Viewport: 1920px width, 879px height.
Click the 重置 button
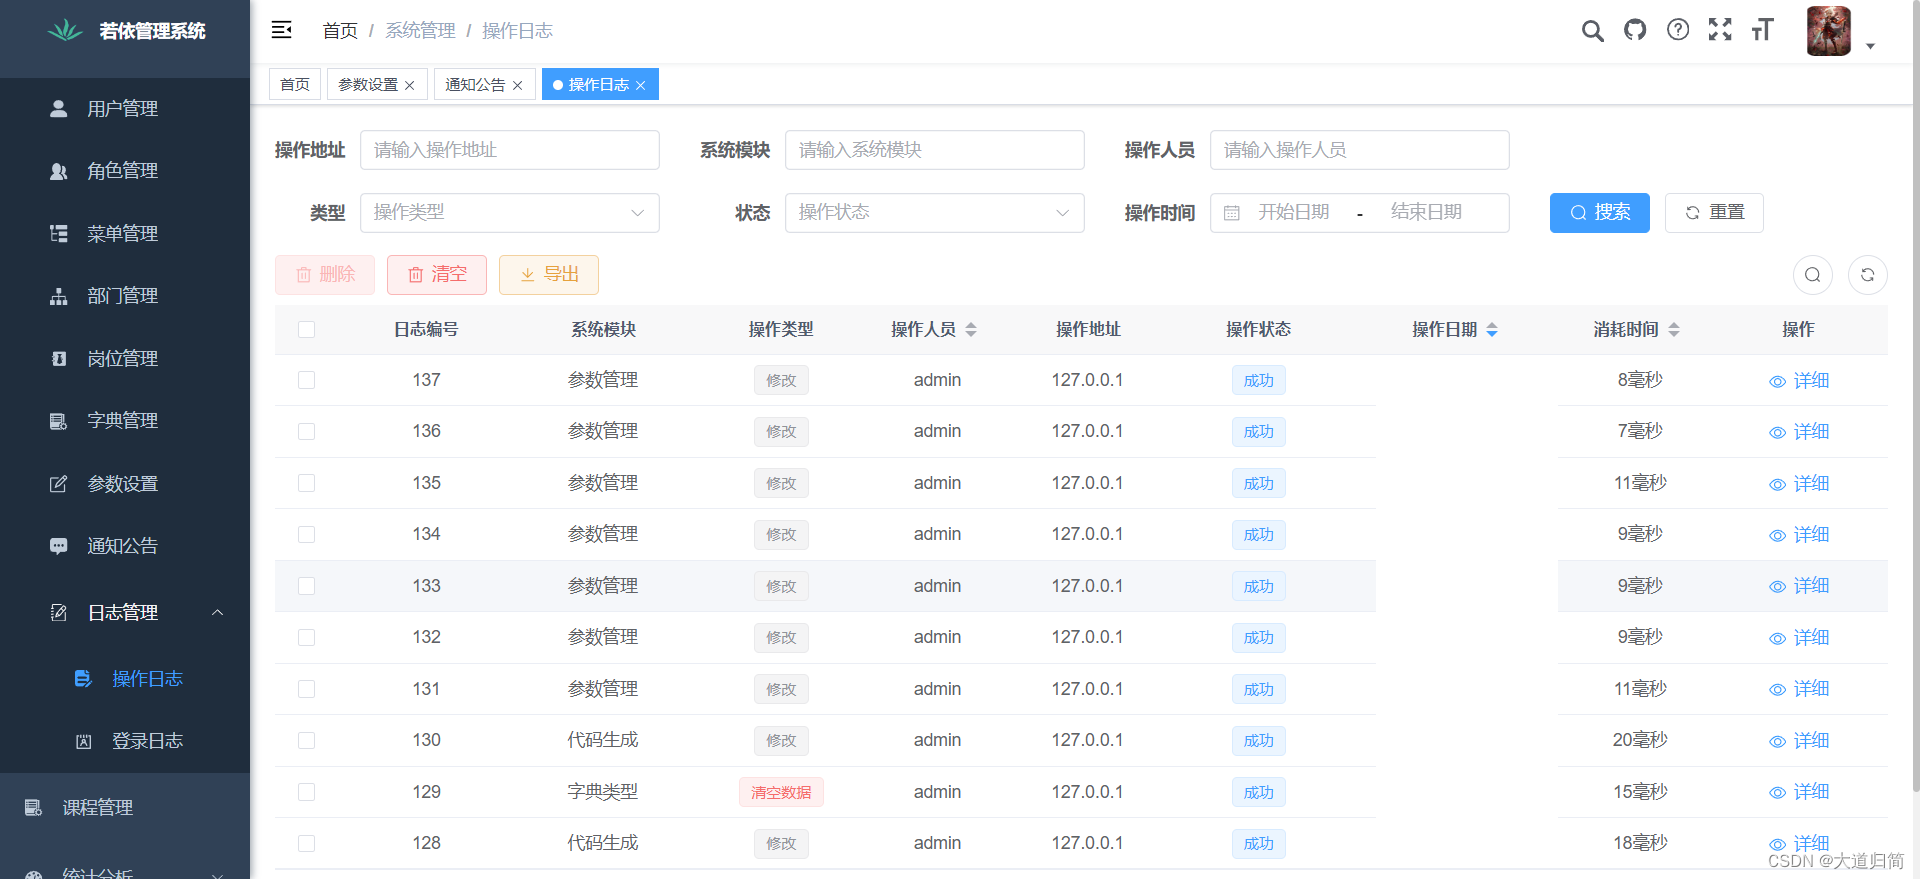pos(1714,213)
